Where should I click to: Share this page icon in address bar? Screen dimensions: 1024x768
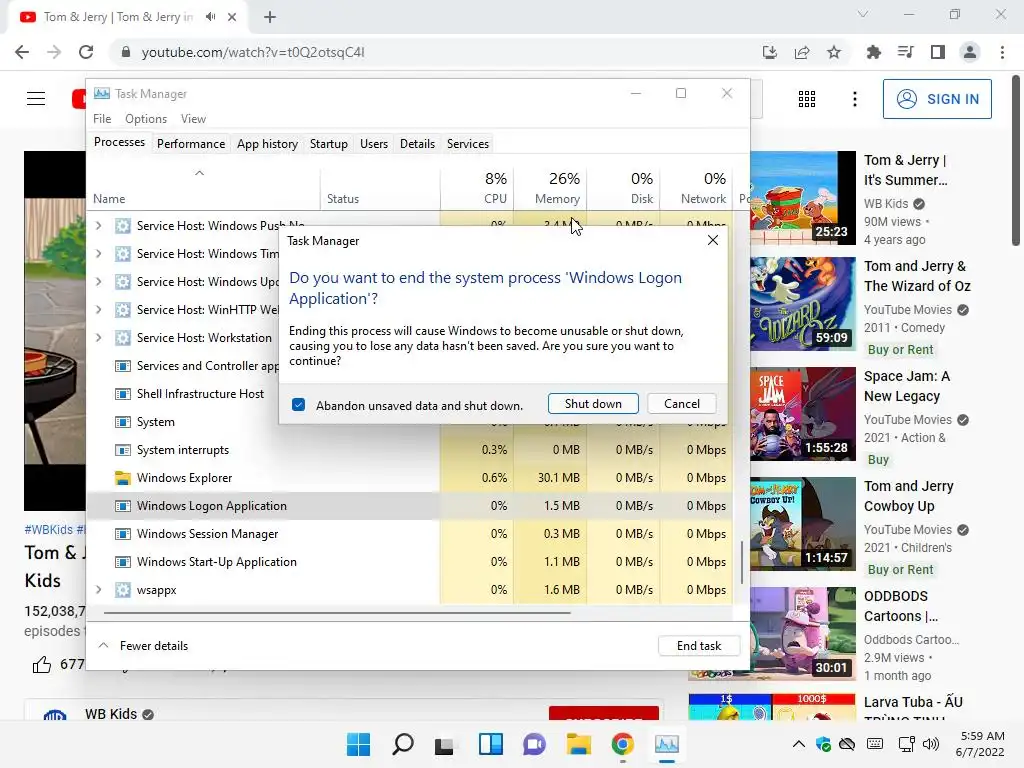[802, 52]
